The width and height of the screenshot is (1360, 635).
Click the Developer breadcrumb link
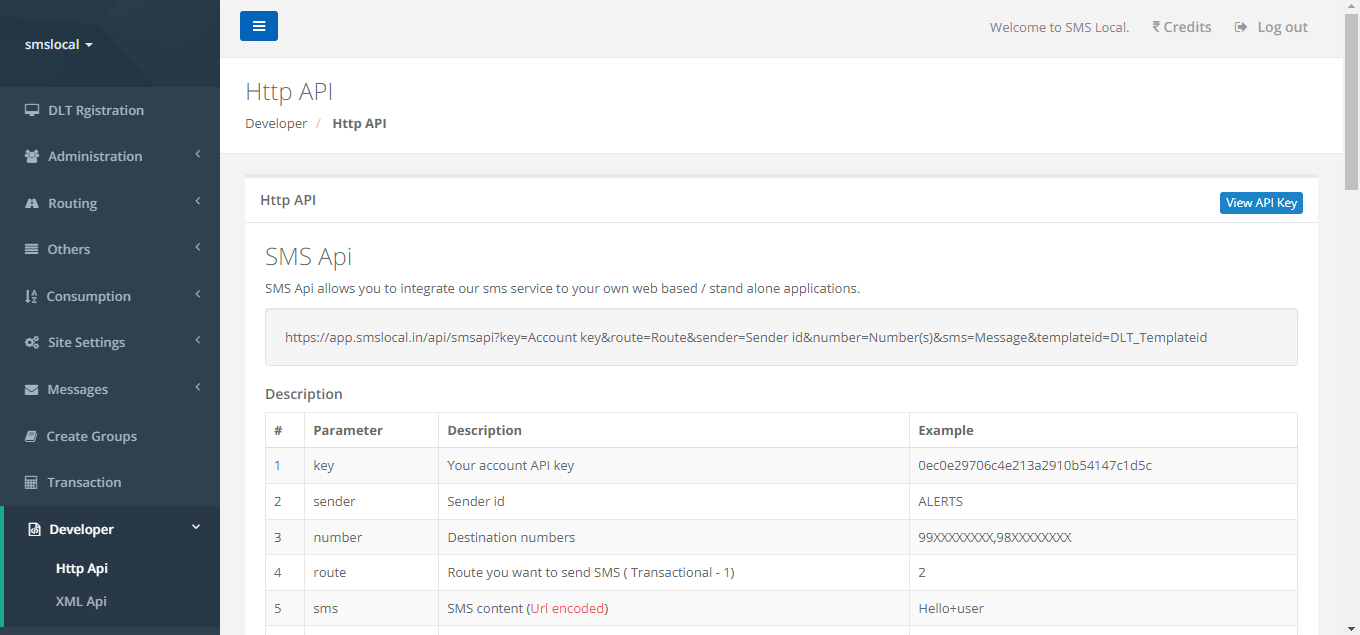tap(276, 124)
